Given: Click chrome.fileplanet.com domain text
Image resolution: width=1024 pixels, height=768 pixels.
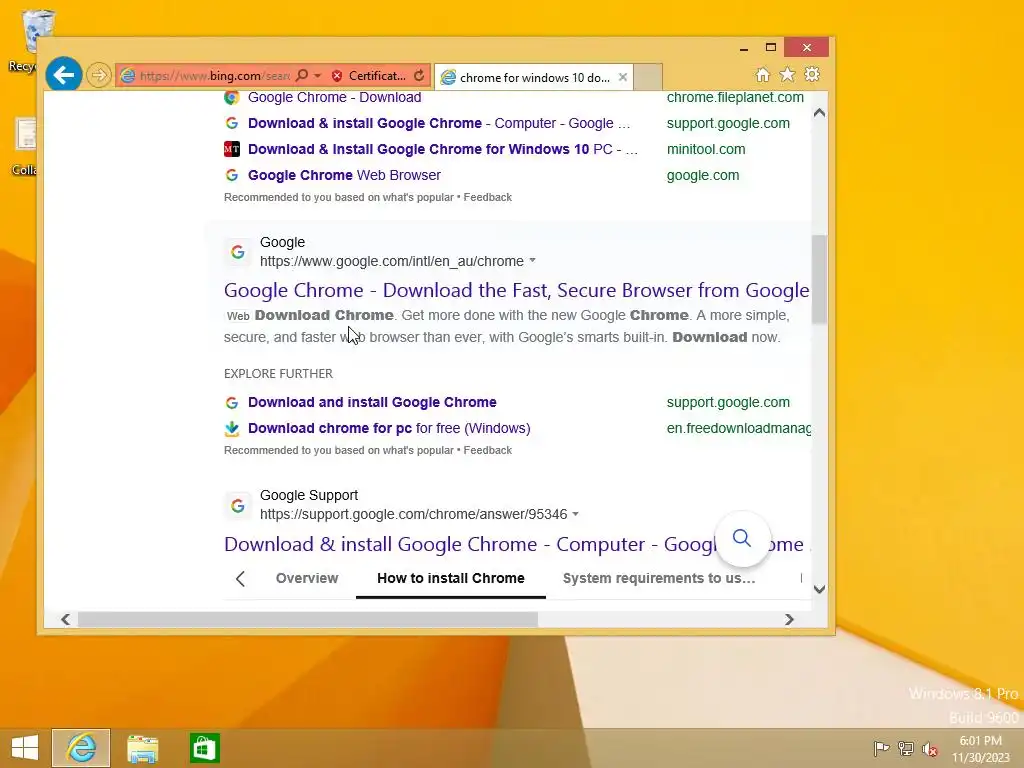Looking at the screenshot, I should tap(735, 97).
